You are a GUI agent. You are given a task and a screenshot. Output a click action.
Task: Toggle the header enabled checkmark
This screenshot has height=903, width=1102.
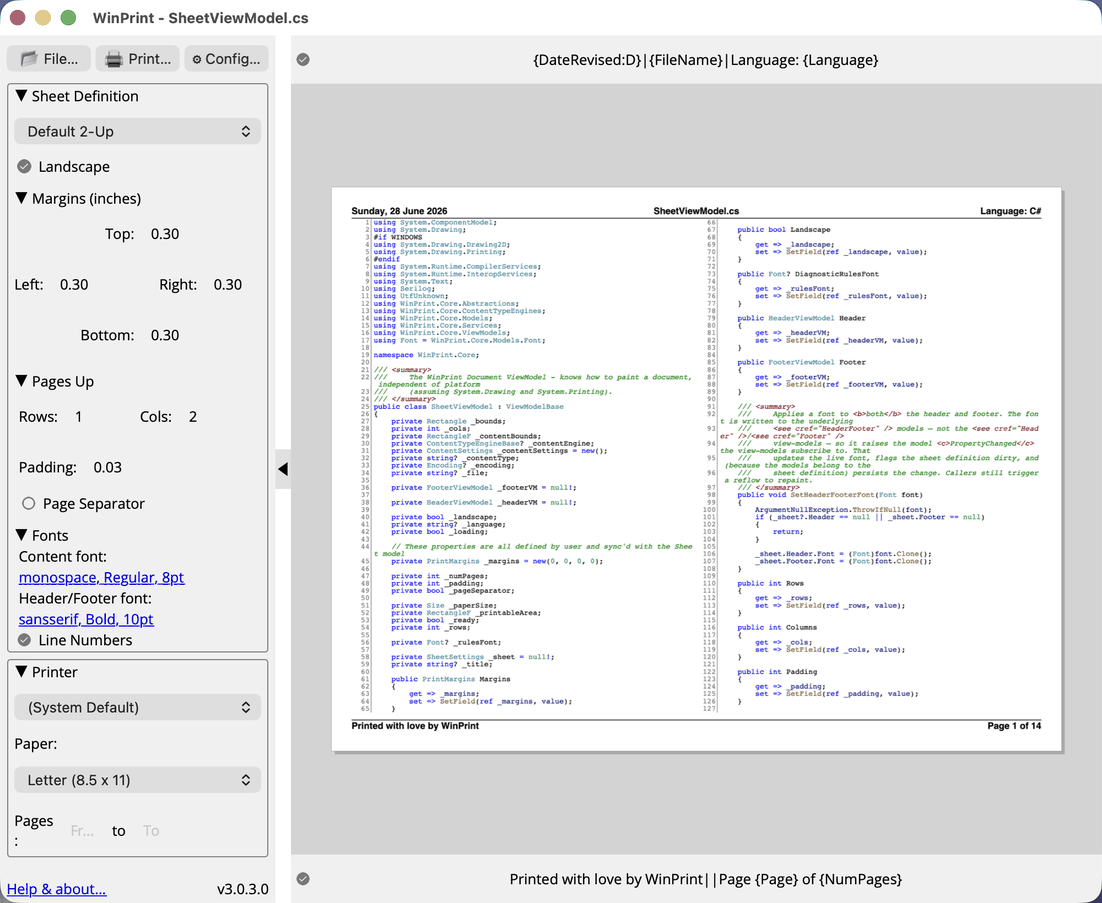tap(303, 60)
